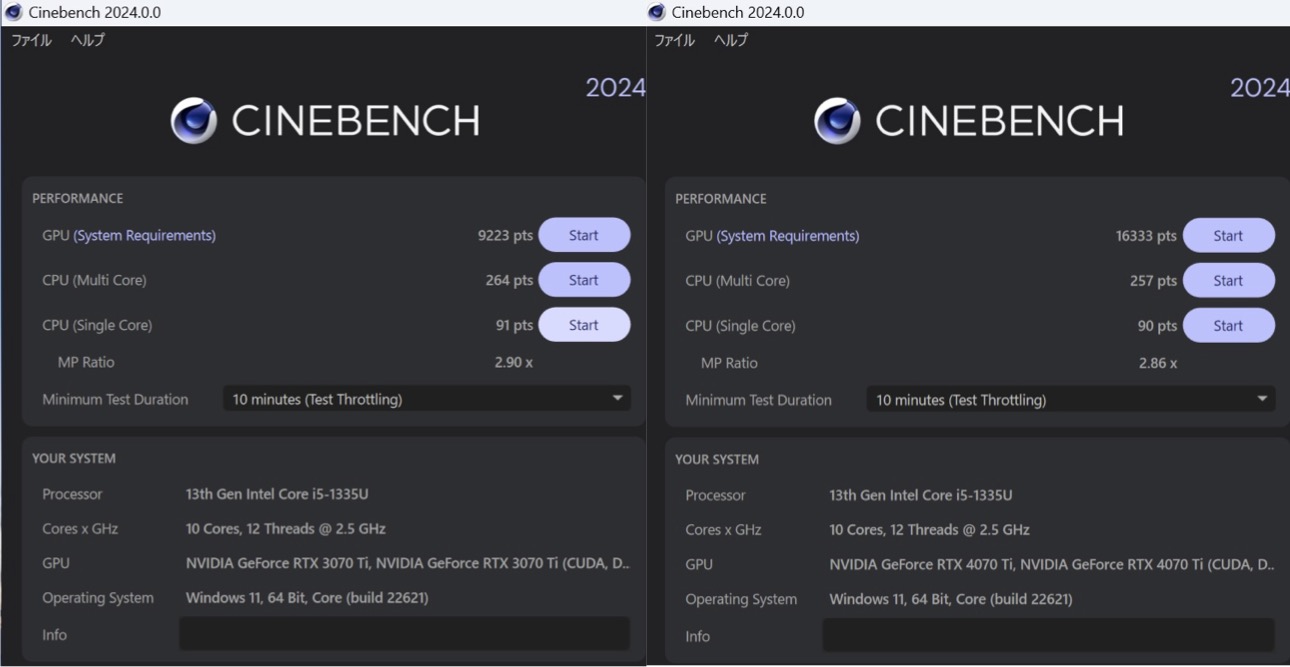The height and width of the screenshot is (667, 1290).
Task: Start CPU Single Core test in left window
Action: point(584,325)
